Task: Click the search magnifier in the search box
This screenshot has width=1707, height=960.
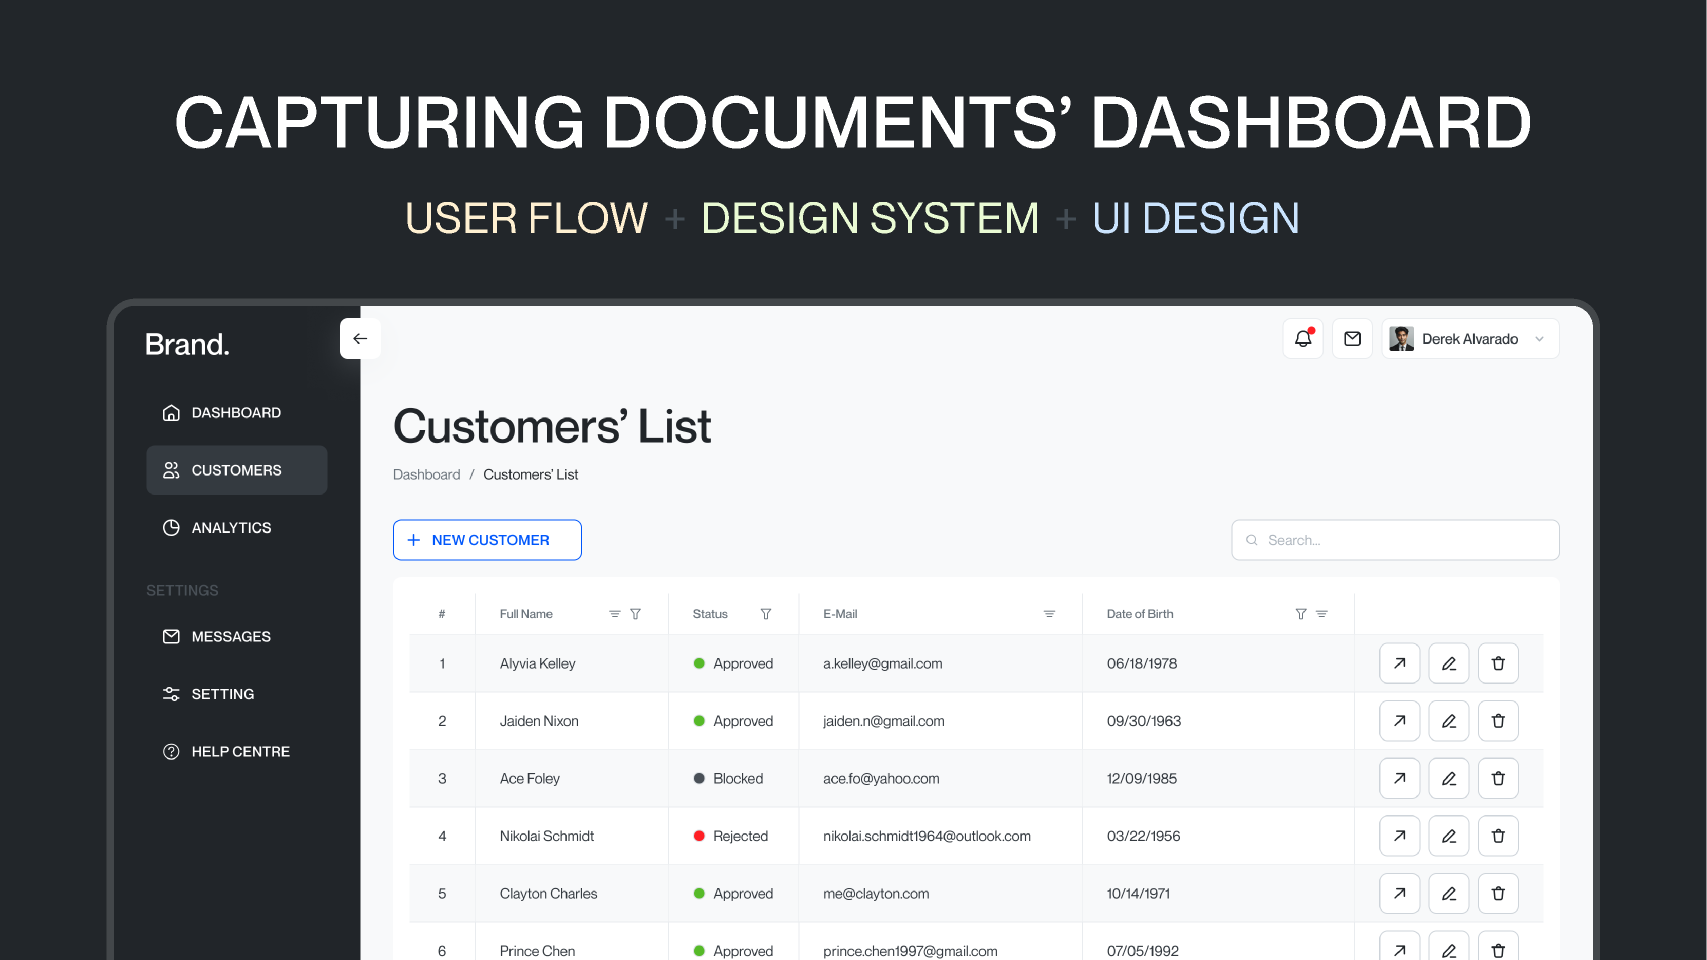Action: tap(1251, 540)
